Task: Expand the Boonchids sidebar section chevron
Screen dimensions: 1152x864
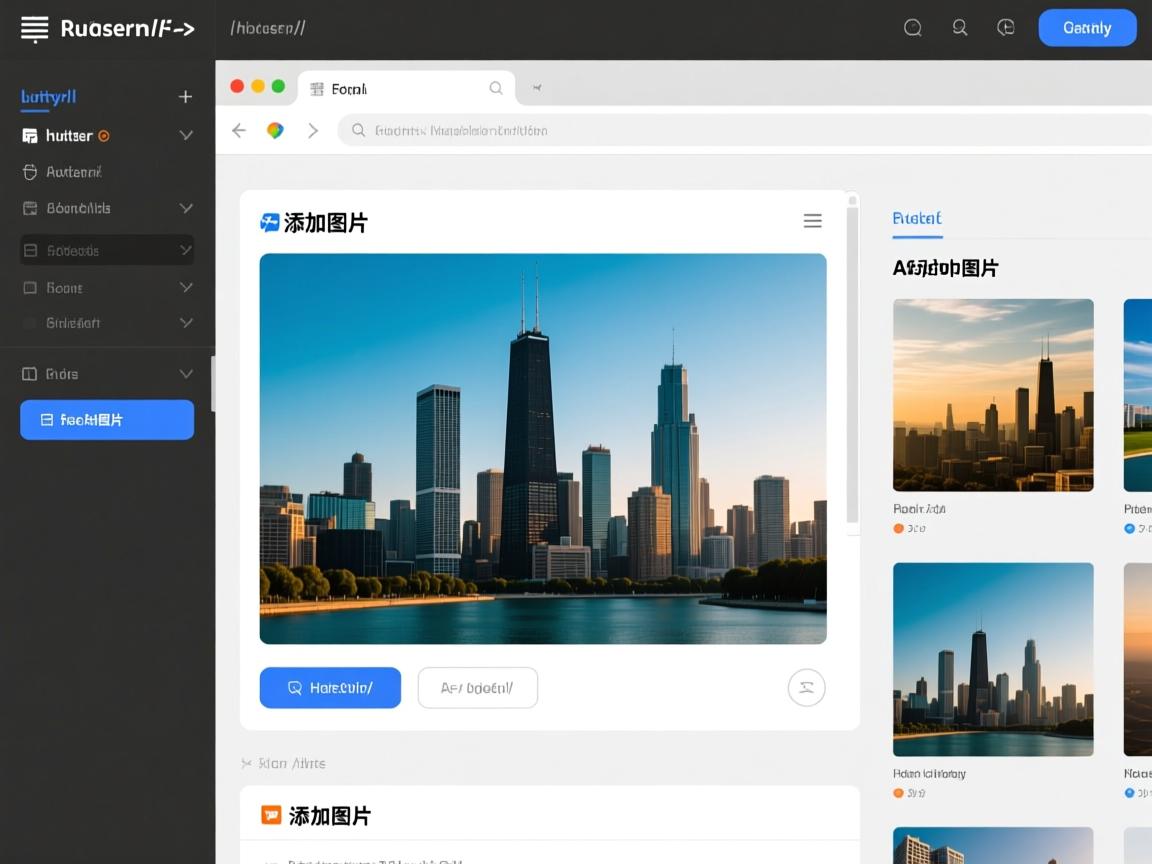Action: [185, 208]
